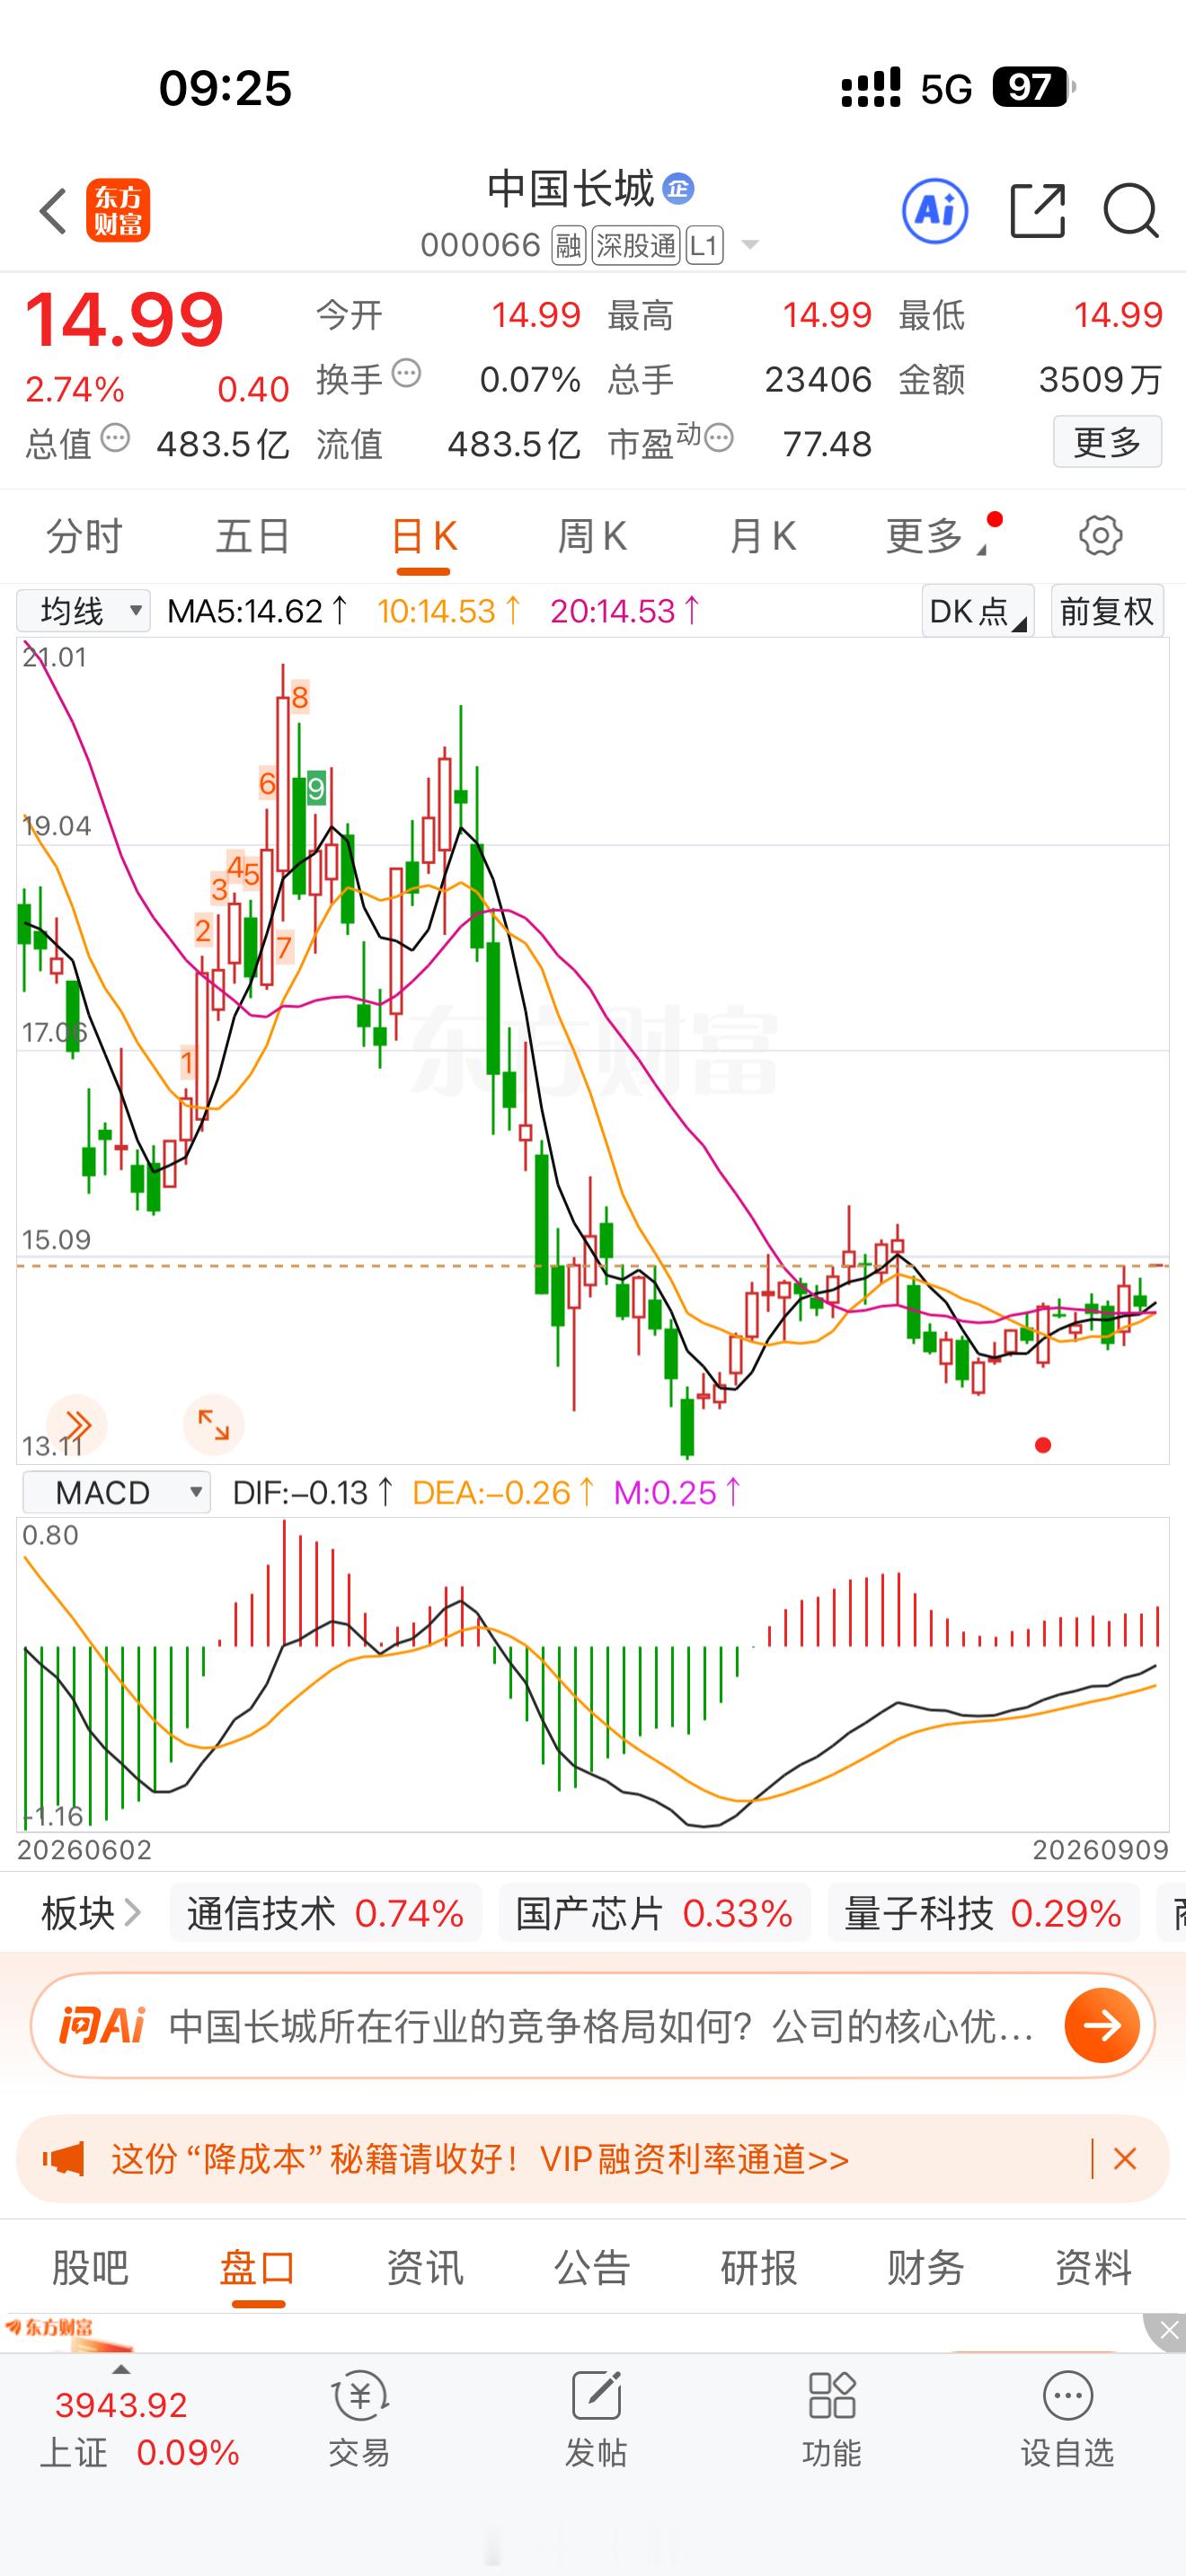Open the search magnifier icon
Screen dimensions: 1186x2576
1131,211
